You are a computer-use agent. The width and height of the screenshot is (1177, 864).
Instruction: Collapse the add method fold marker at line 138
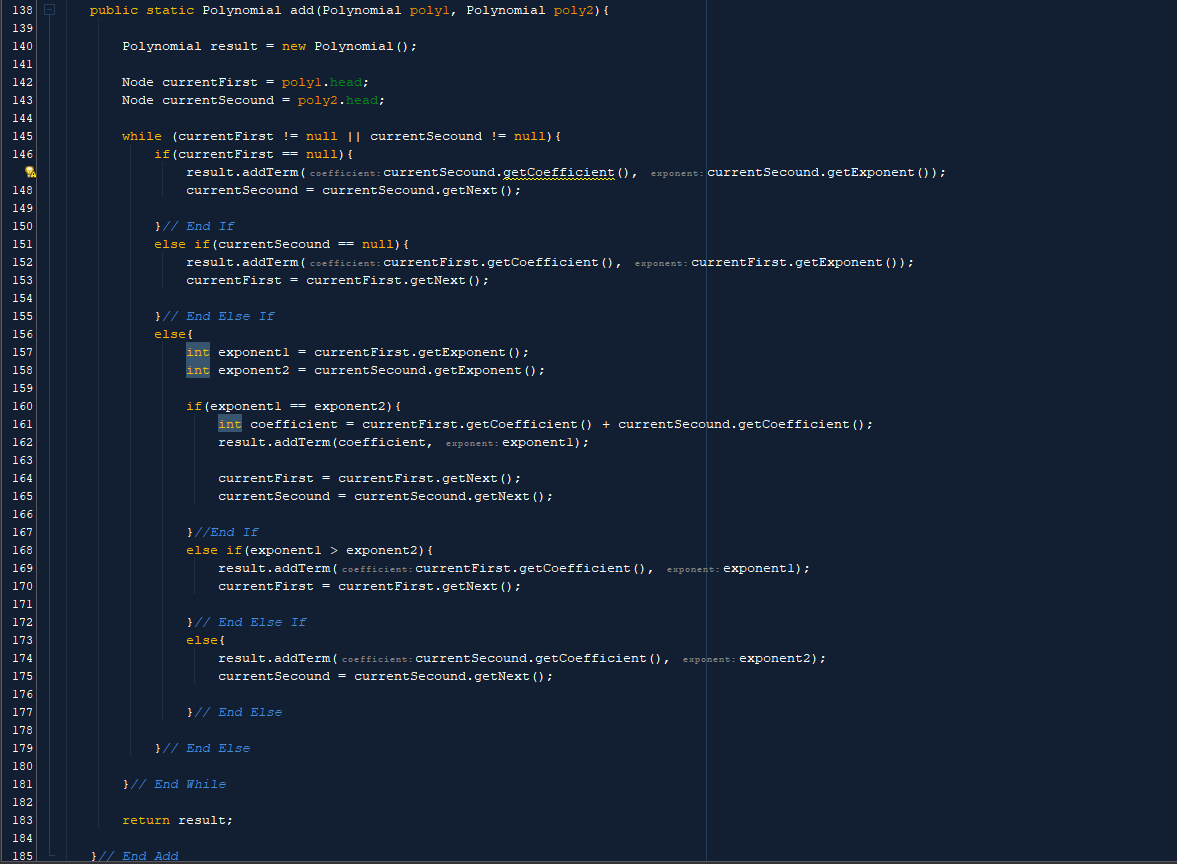point(50,10)
